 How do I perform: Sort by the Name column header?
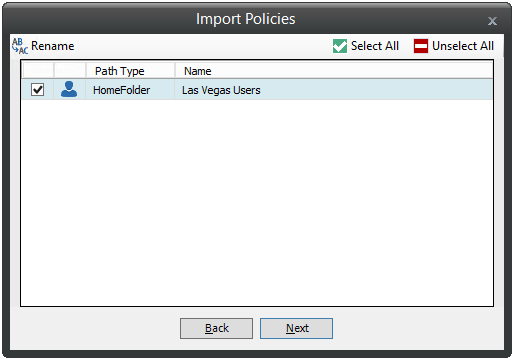pyautogui.click(x=334, y=71)
